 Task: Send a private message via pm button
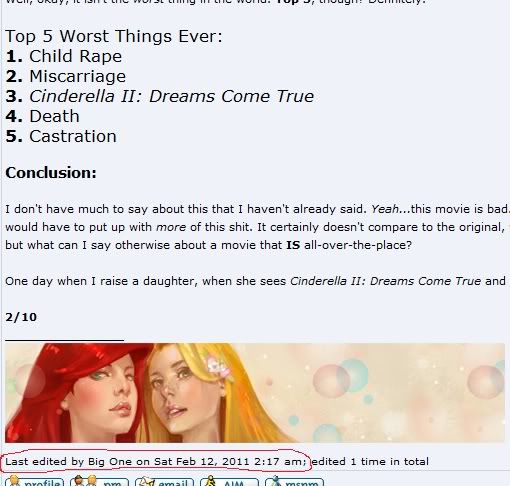pos(99,482)
